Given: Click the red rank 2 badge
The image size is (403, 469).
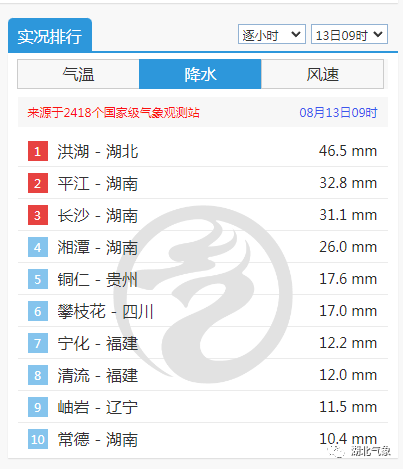Looking at the screenshot, I should click(38, 183).
